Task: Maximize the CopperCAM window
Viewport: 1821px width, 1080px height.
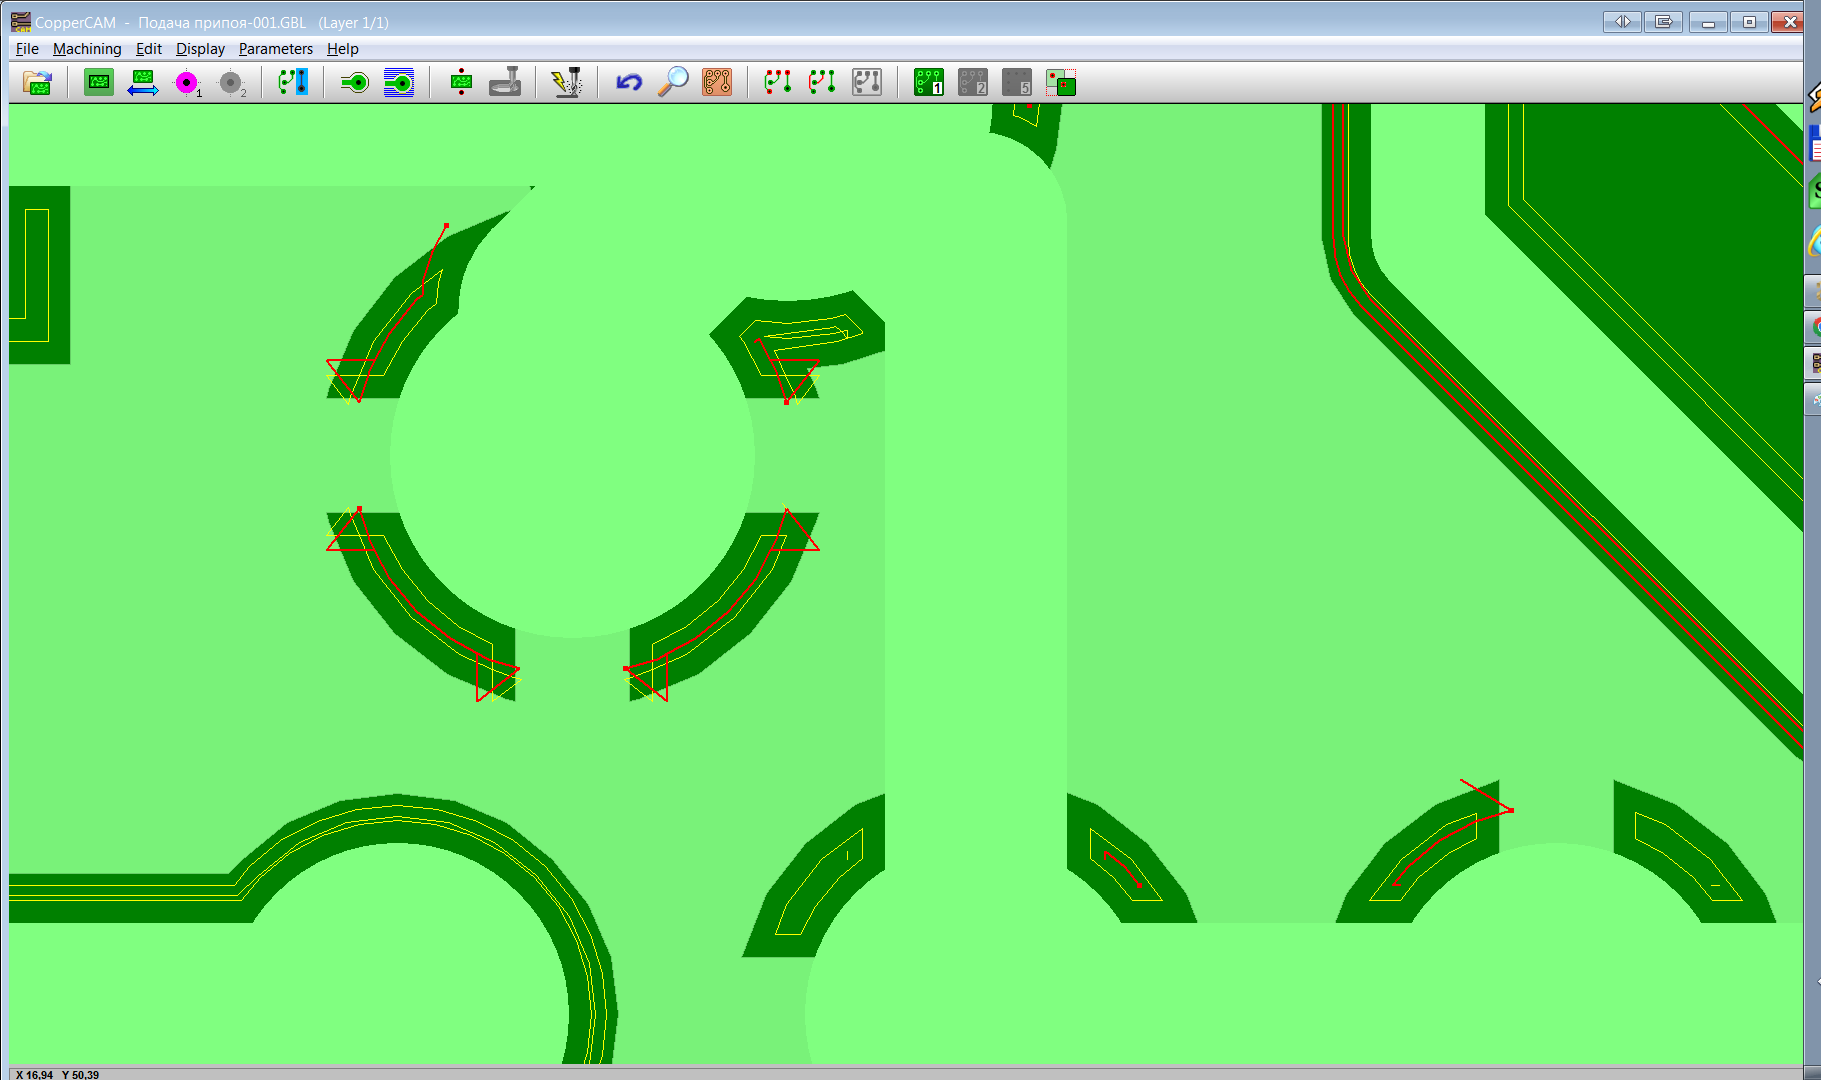Action: [1749, 21]
